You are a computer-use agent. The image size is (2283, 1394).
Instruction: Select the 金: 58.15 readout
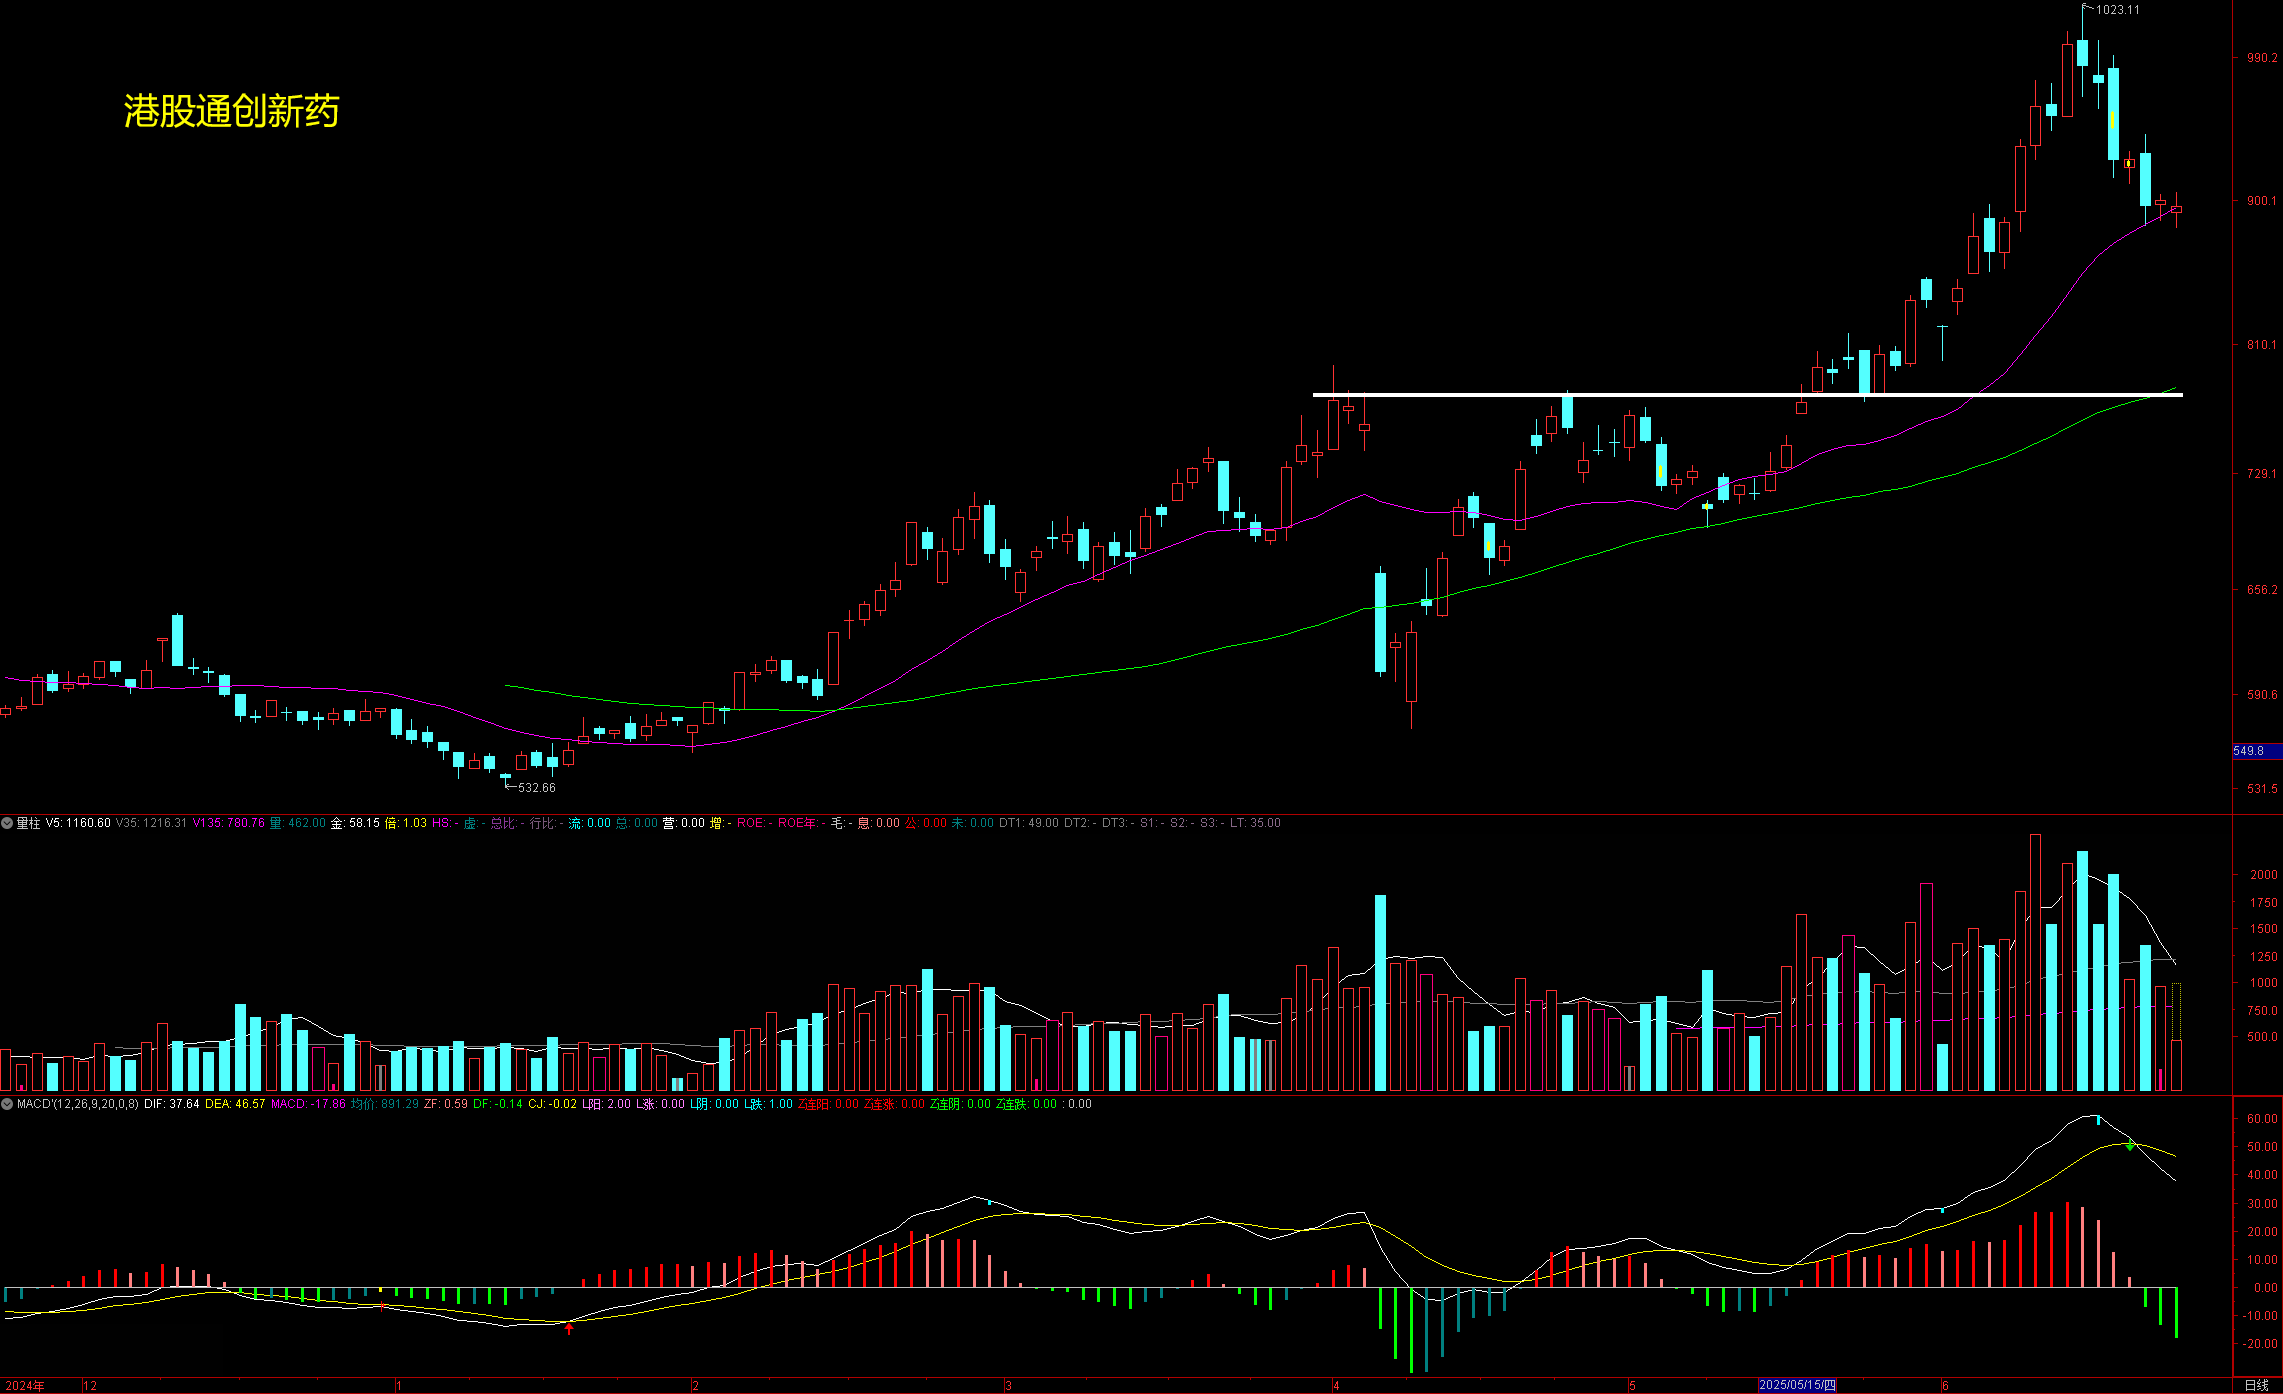[x=355, y=823]
